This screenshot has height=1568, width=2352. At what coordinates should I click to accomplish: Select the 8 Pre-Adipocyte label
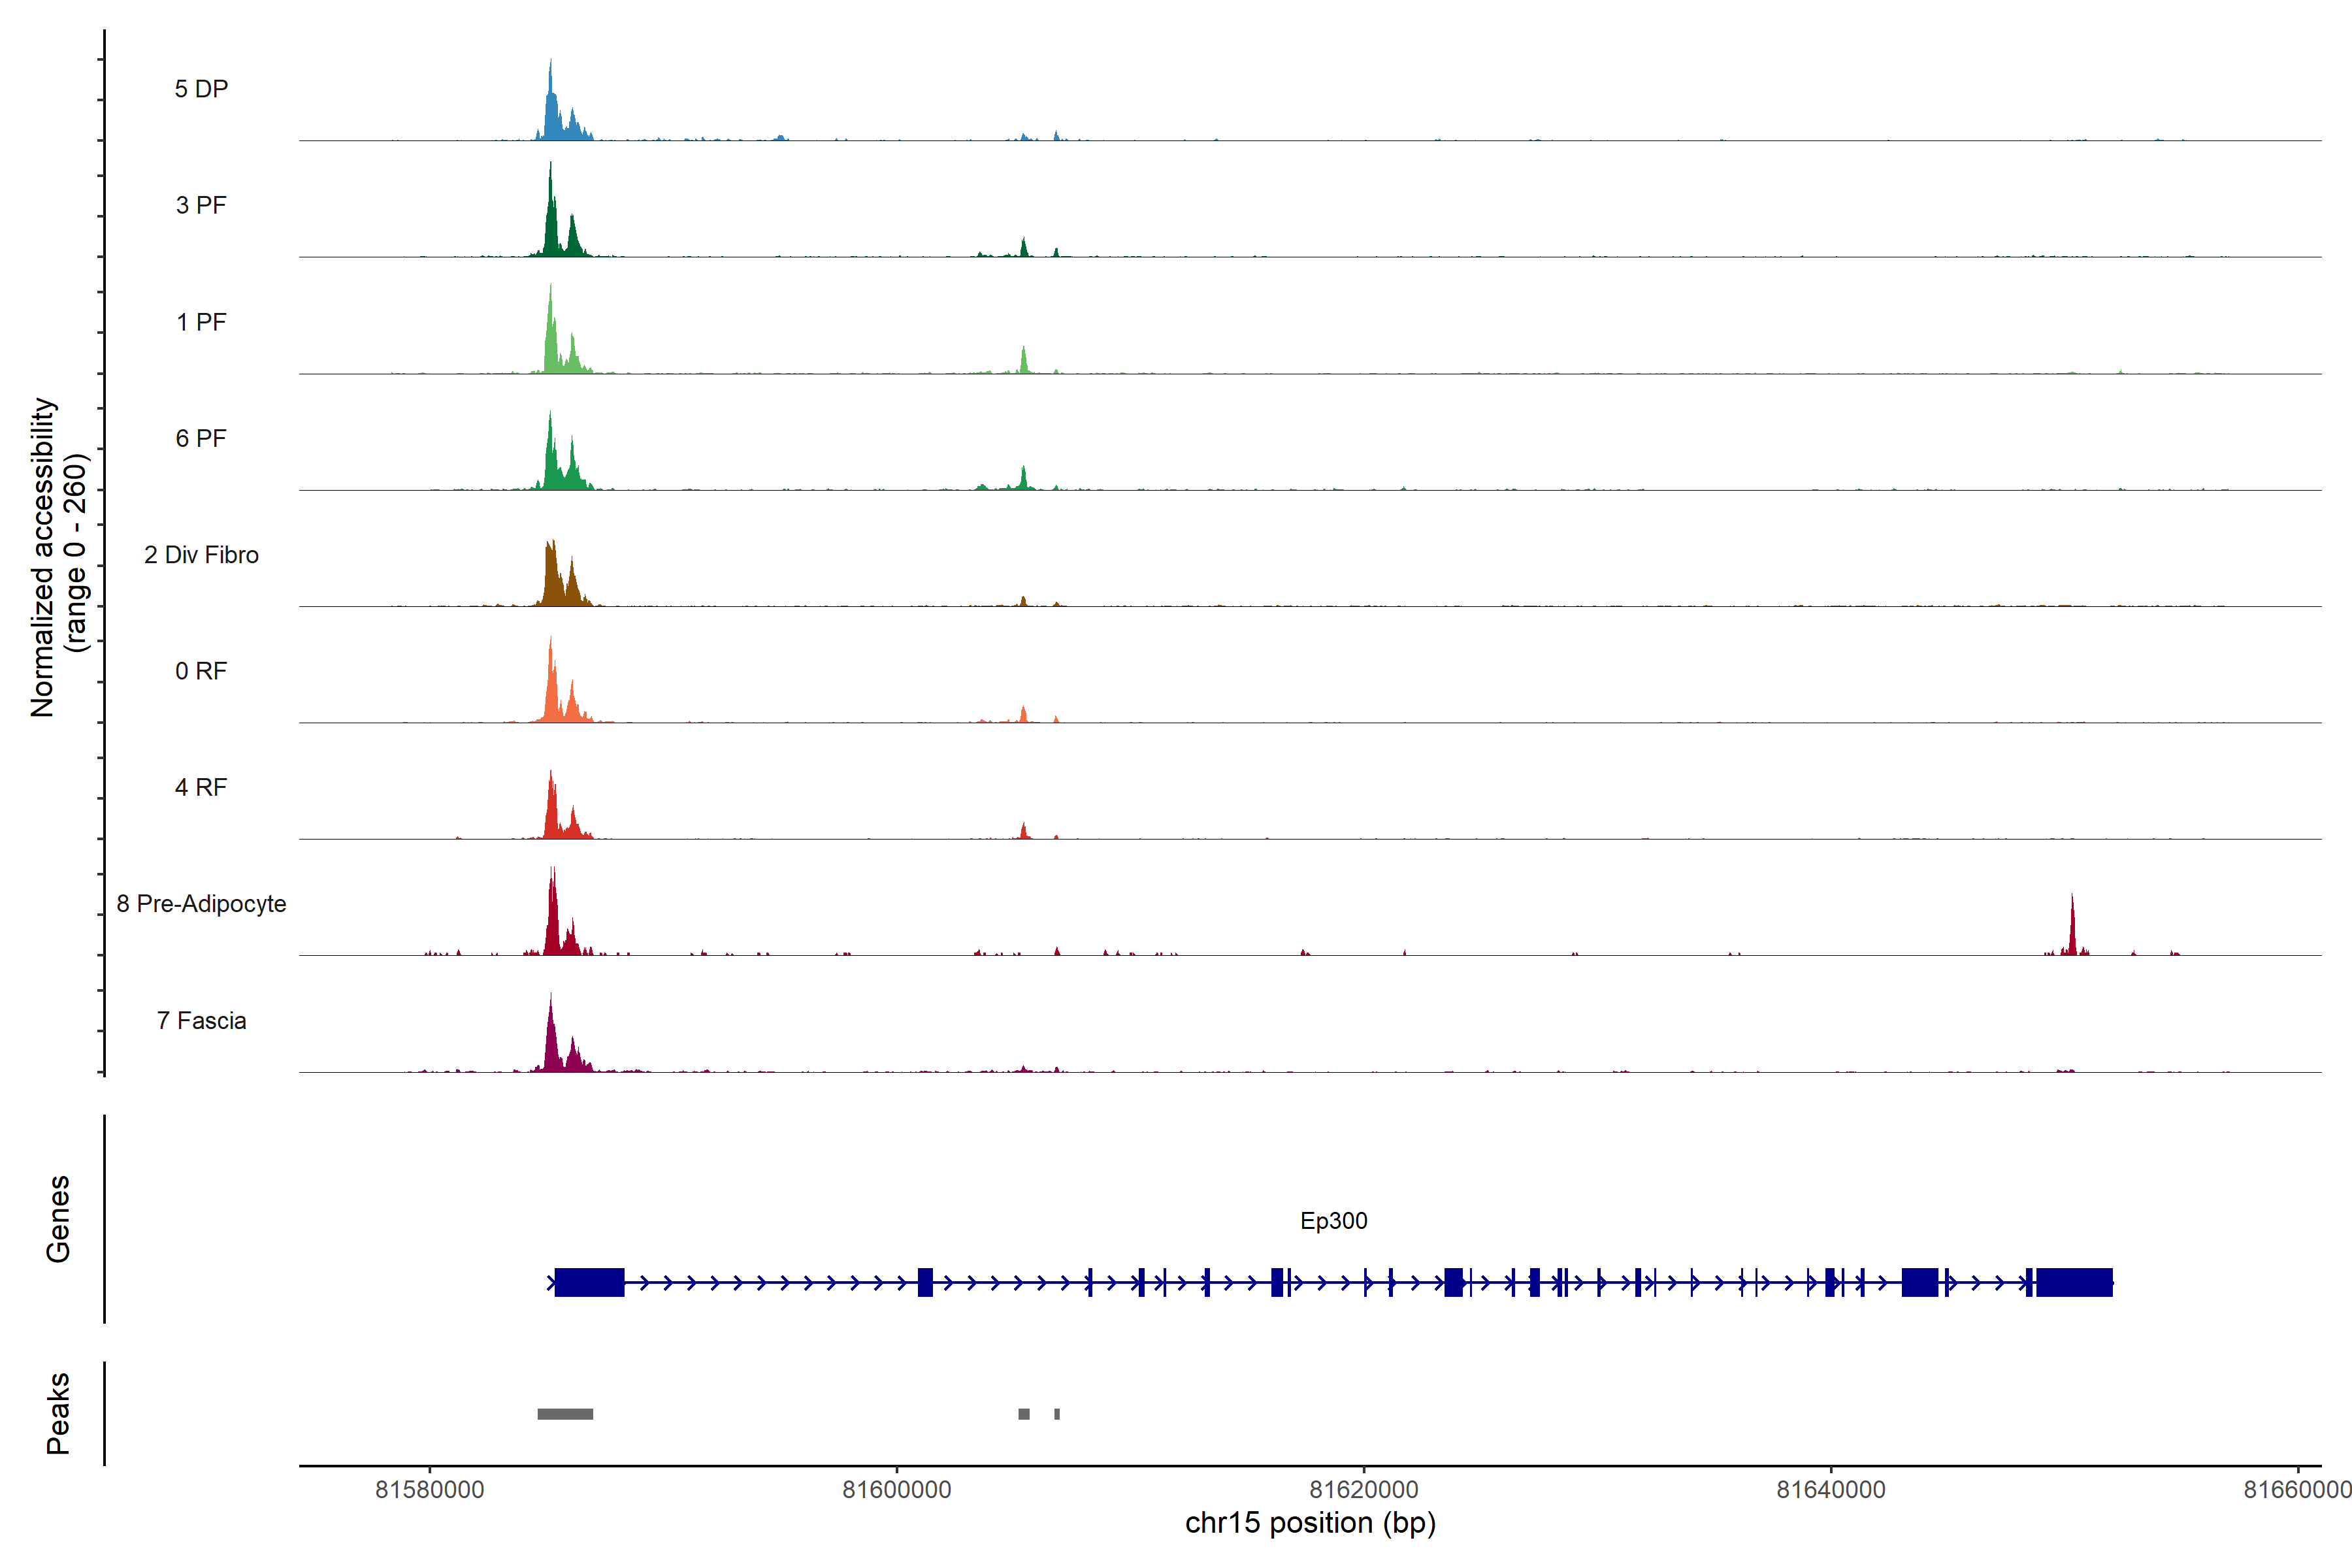pyautogui.click(x=201, y=904)
